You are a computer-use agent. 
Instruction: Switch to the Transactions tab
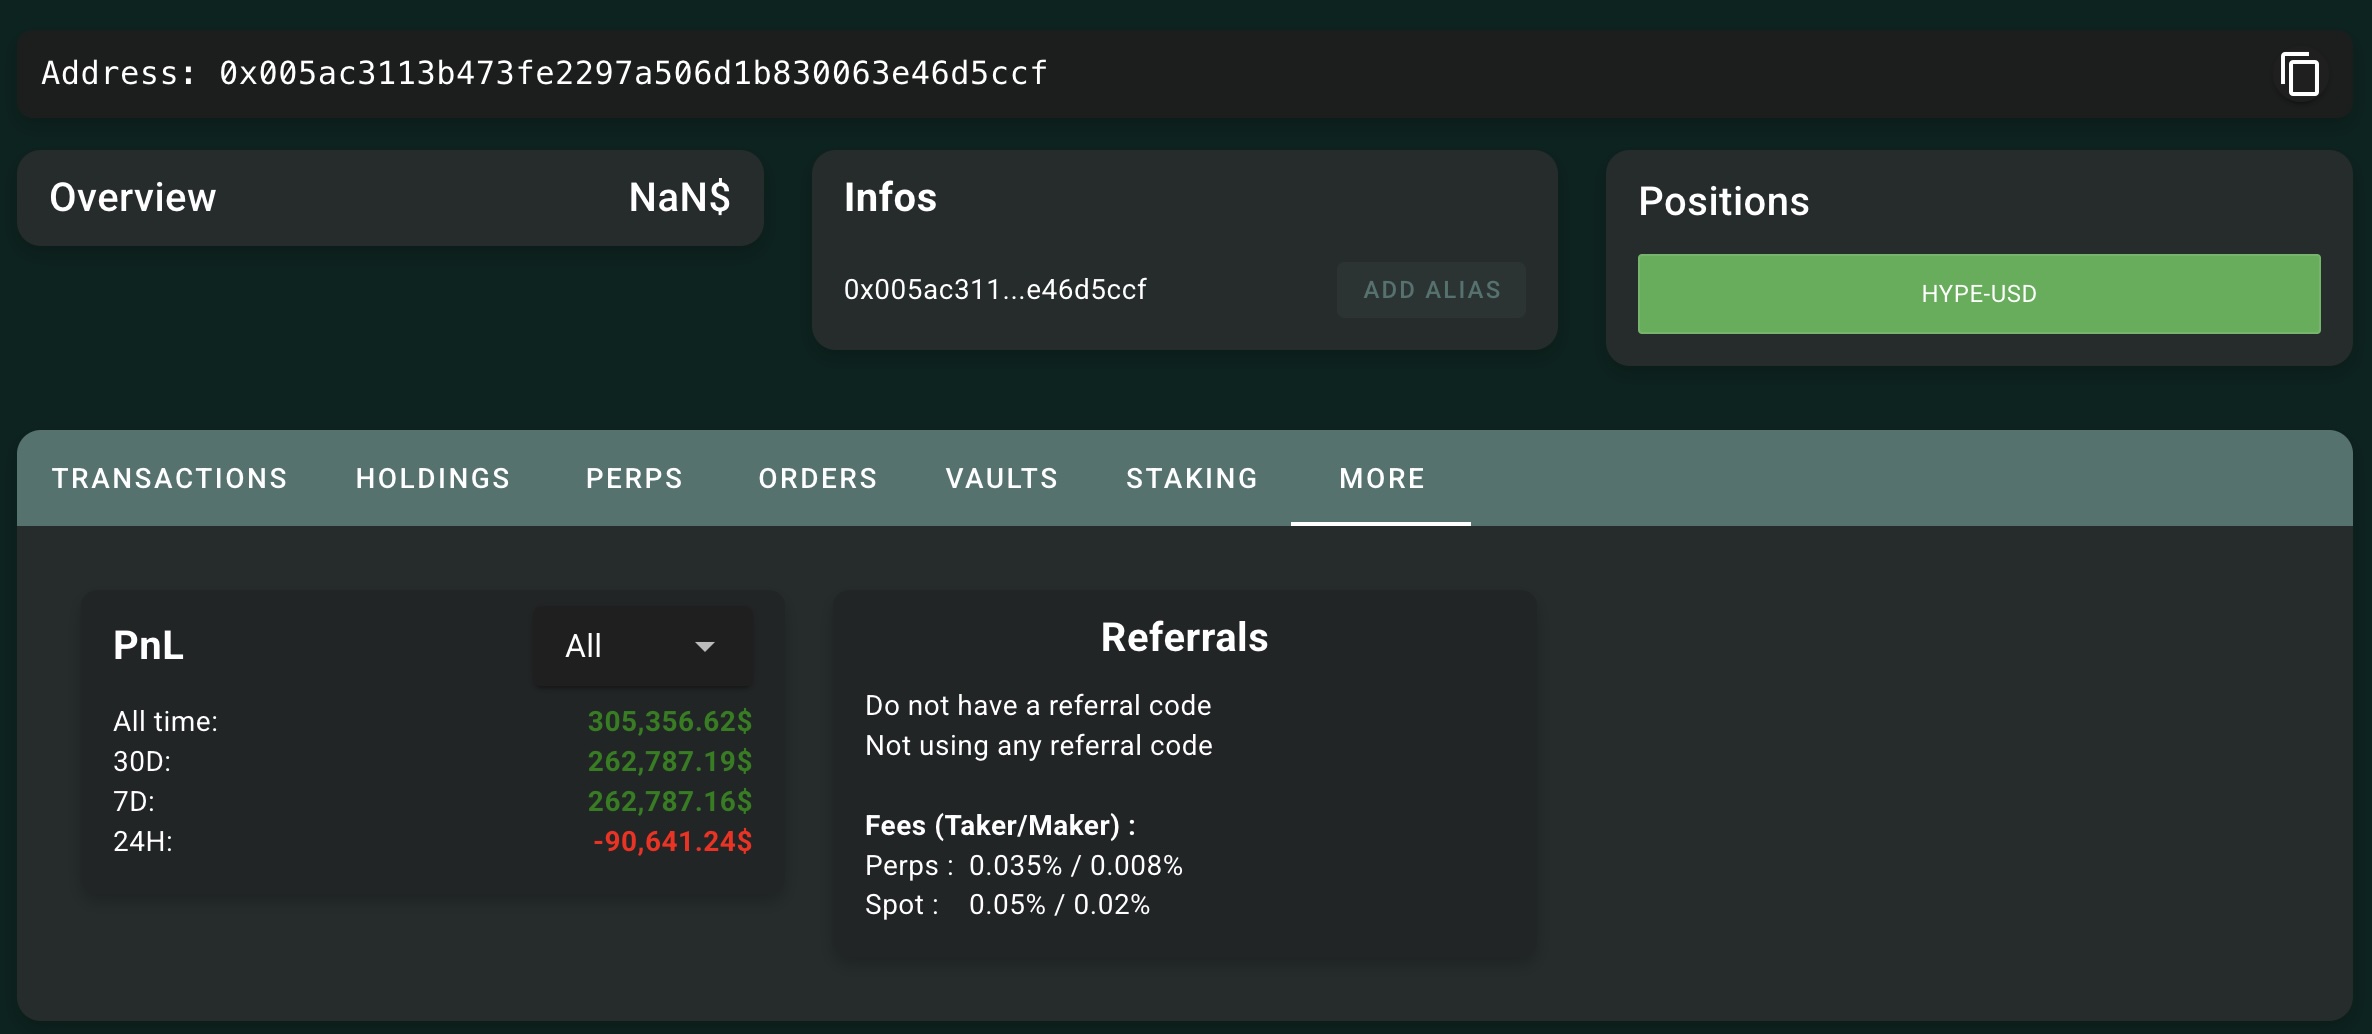170,478
